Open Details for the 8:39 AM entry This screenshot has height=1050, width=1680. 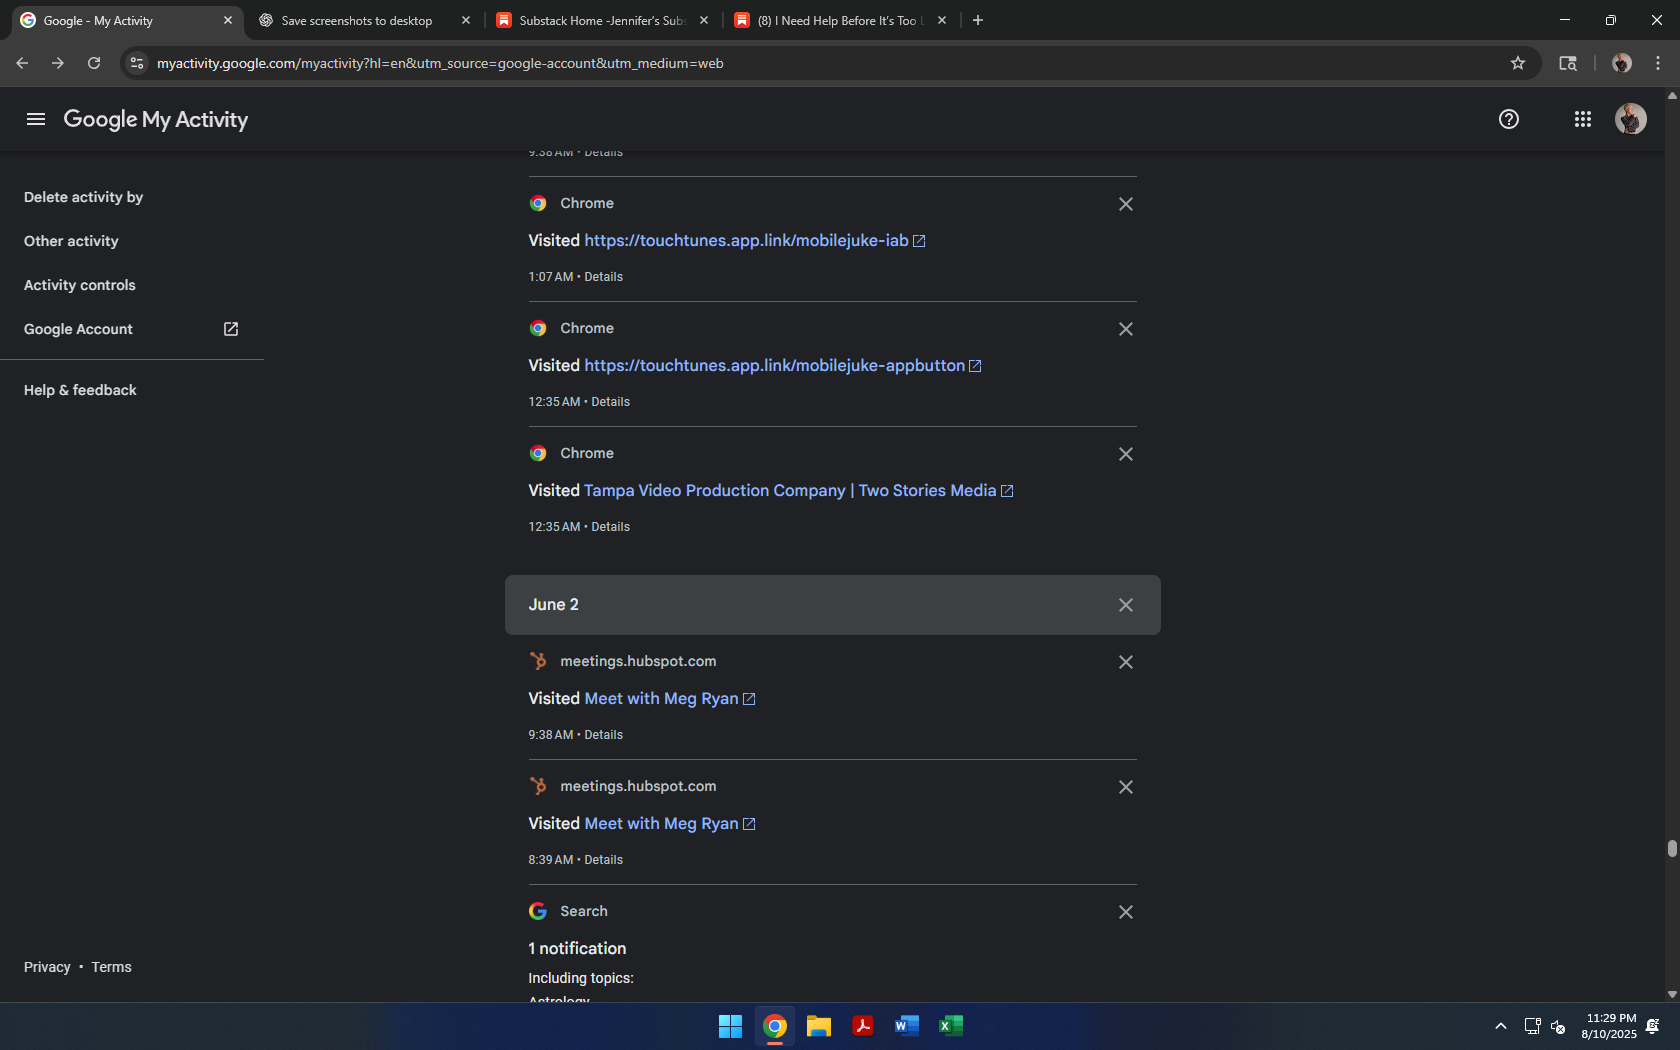point(603,860)
